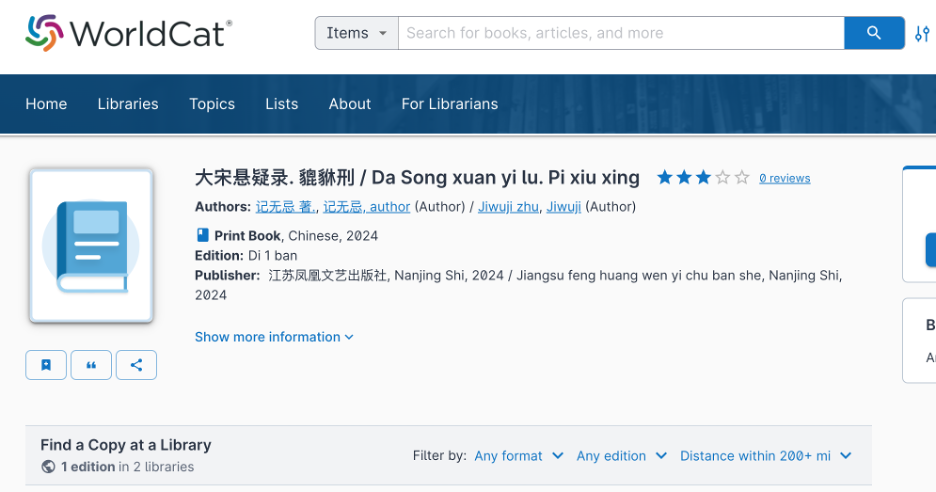The width and height of the screenshot is (936, 492).
Task: Open Lists in navigation bar
Action: coord(282,104)
